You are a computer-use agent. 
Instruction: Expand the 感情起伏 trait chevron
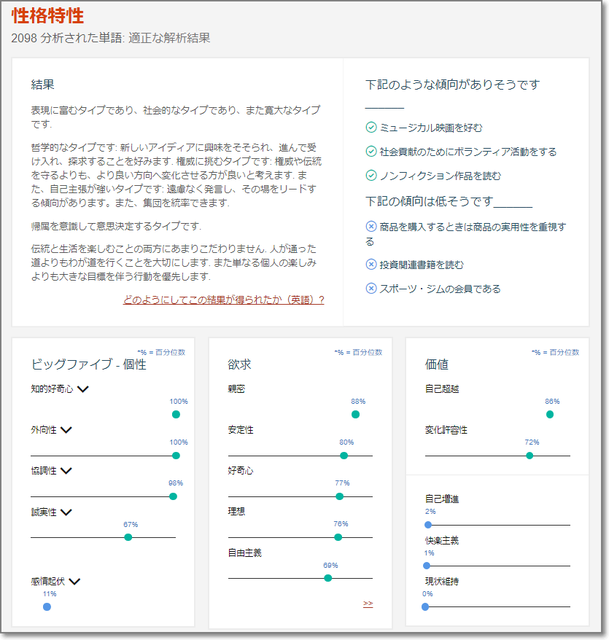[74, 580]
